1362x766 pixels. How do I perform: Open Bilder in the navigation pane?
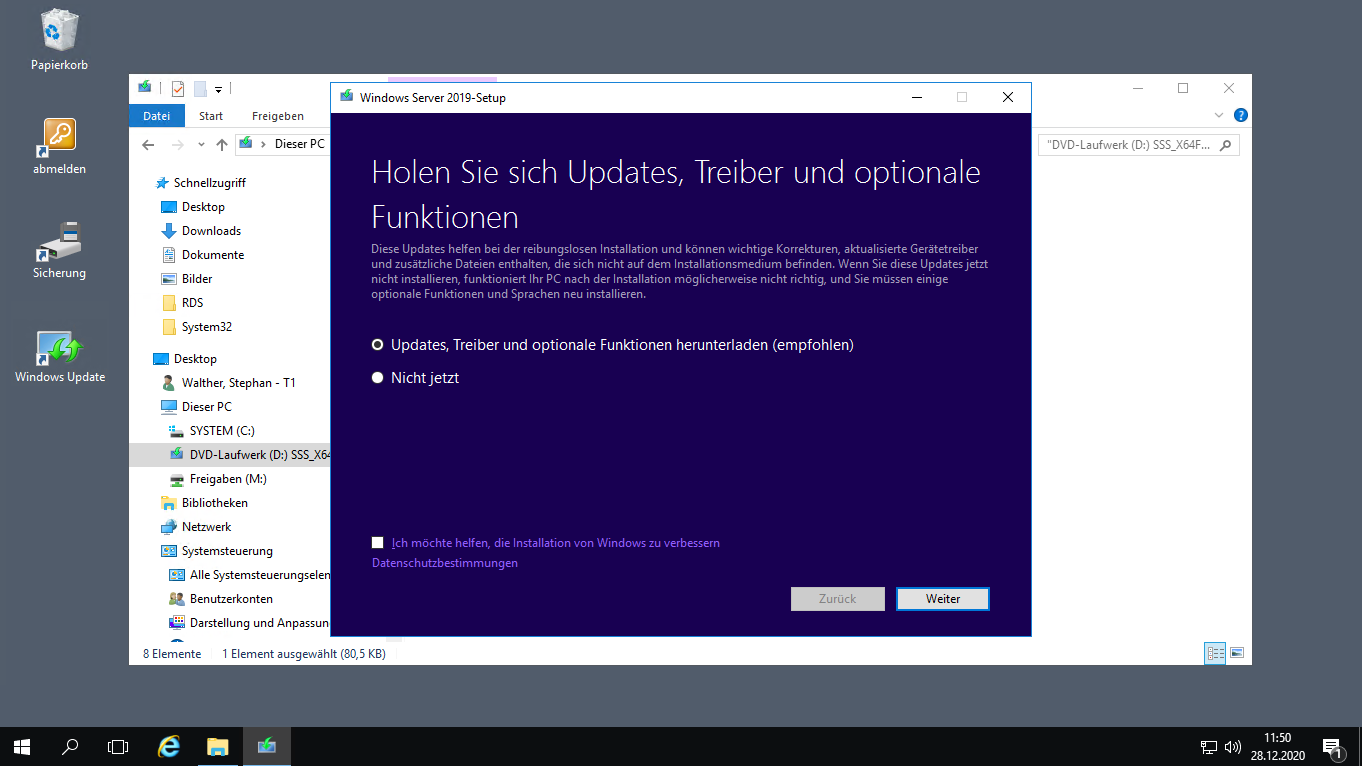tap(197, 279)
